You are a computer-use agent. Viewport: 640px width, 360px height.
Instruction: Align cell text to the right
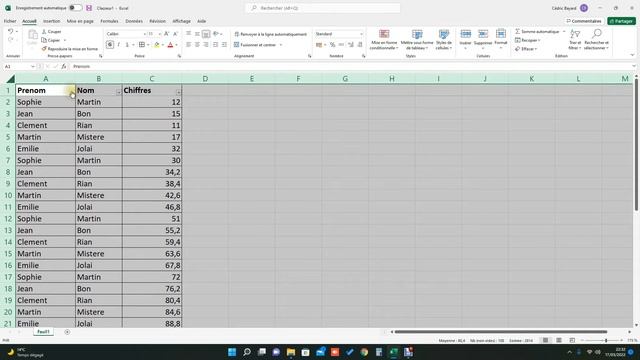coord(206,44)
